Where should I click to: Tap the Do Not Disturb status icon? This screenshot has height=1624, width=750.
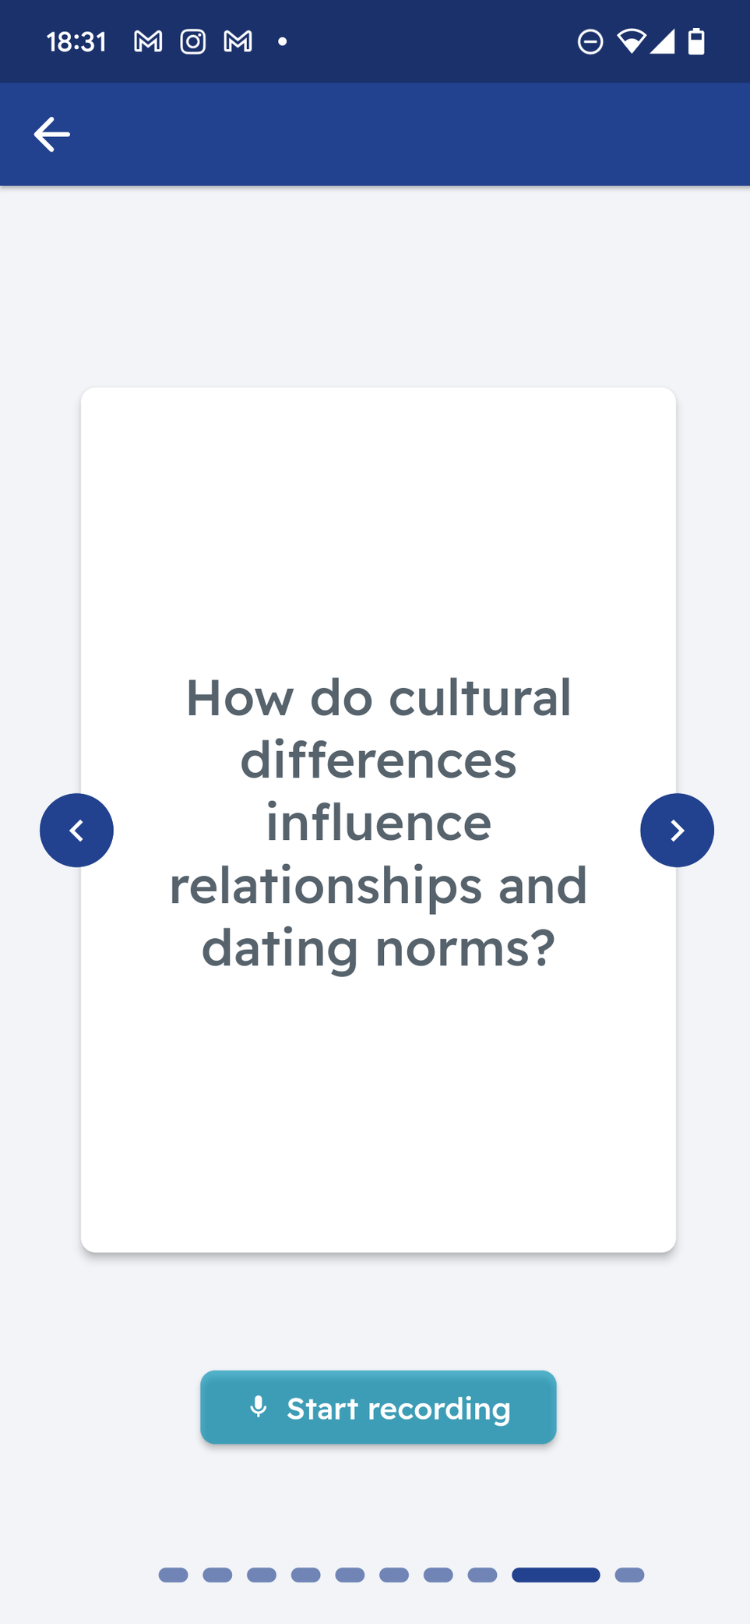pos(590,42)
